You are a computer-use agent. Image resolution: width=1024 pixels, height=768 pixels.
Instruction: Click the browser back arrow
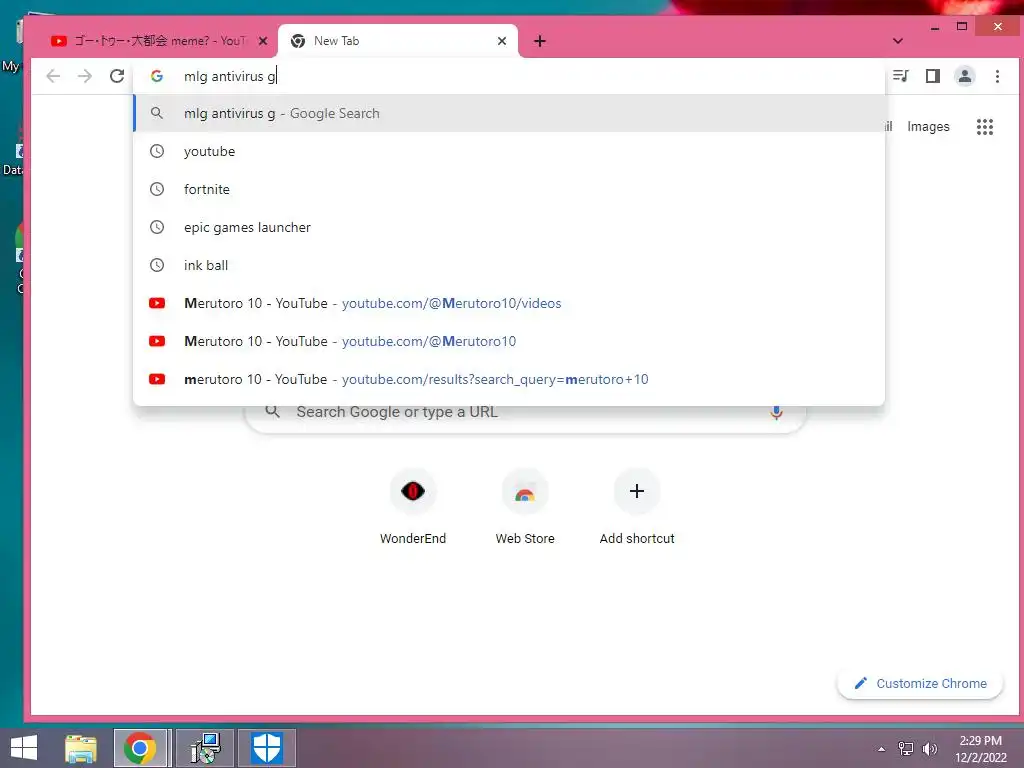(x=53, y=76)
